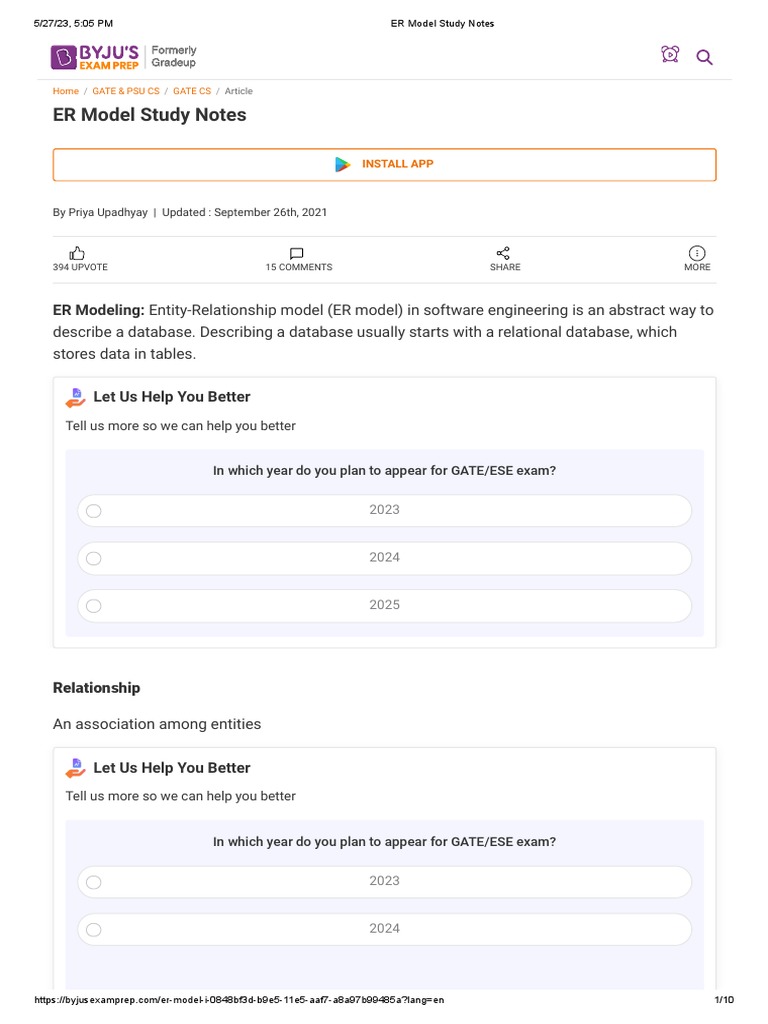Click the Share icon
The image size is (768, 1024).
click(504, 253)
